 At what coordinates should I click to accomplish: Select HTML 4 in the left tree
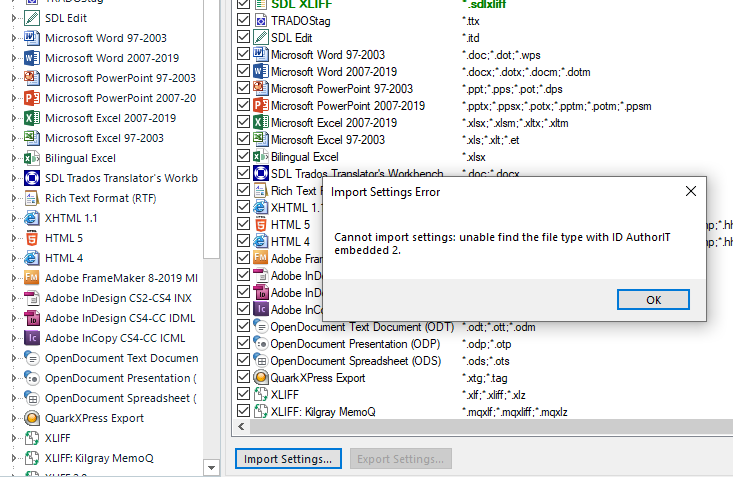[64, 258]
